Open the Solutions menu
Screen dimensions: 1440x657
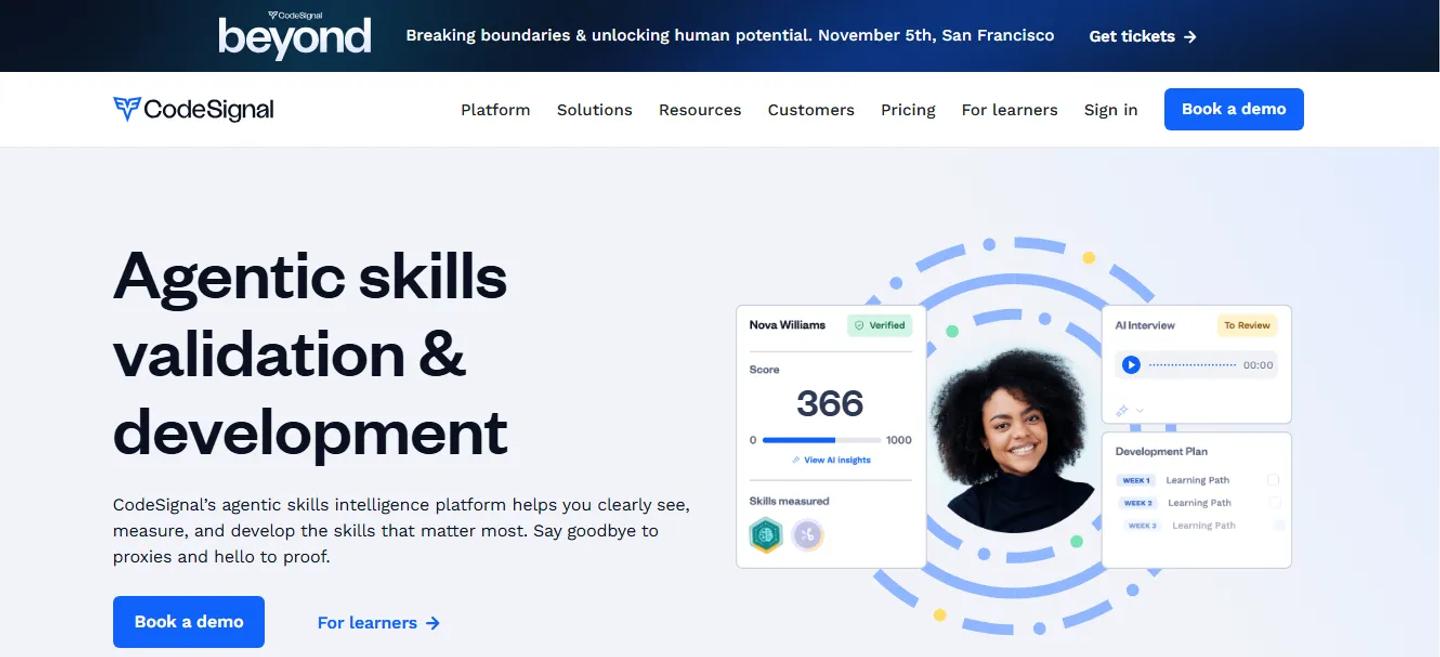[x=595, y=110]
